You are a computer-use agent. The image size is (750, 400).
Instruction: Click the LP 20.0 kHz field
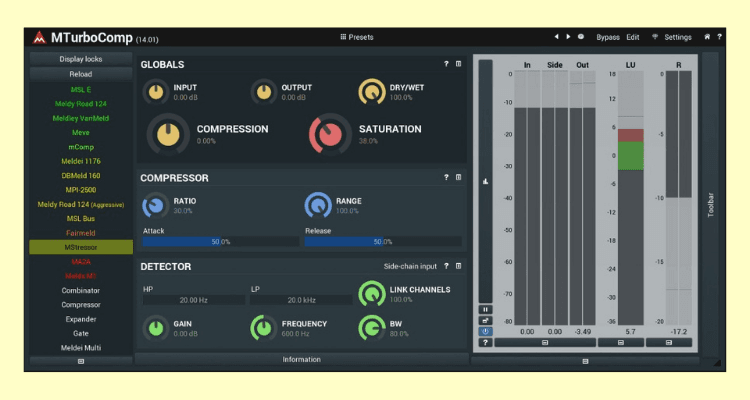(x=301, y=300)
